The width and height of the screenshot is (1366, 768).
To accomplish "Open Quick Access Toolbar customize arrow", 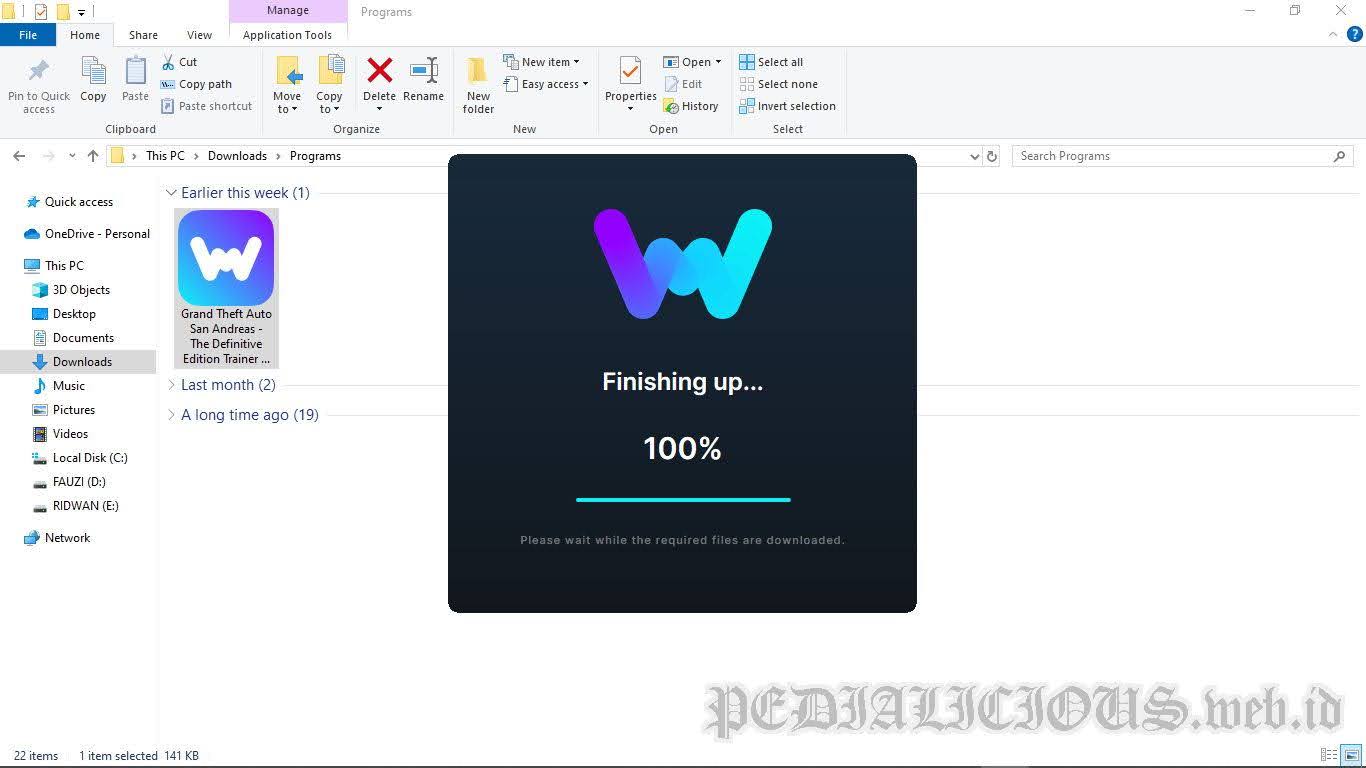I will (82, 12).
